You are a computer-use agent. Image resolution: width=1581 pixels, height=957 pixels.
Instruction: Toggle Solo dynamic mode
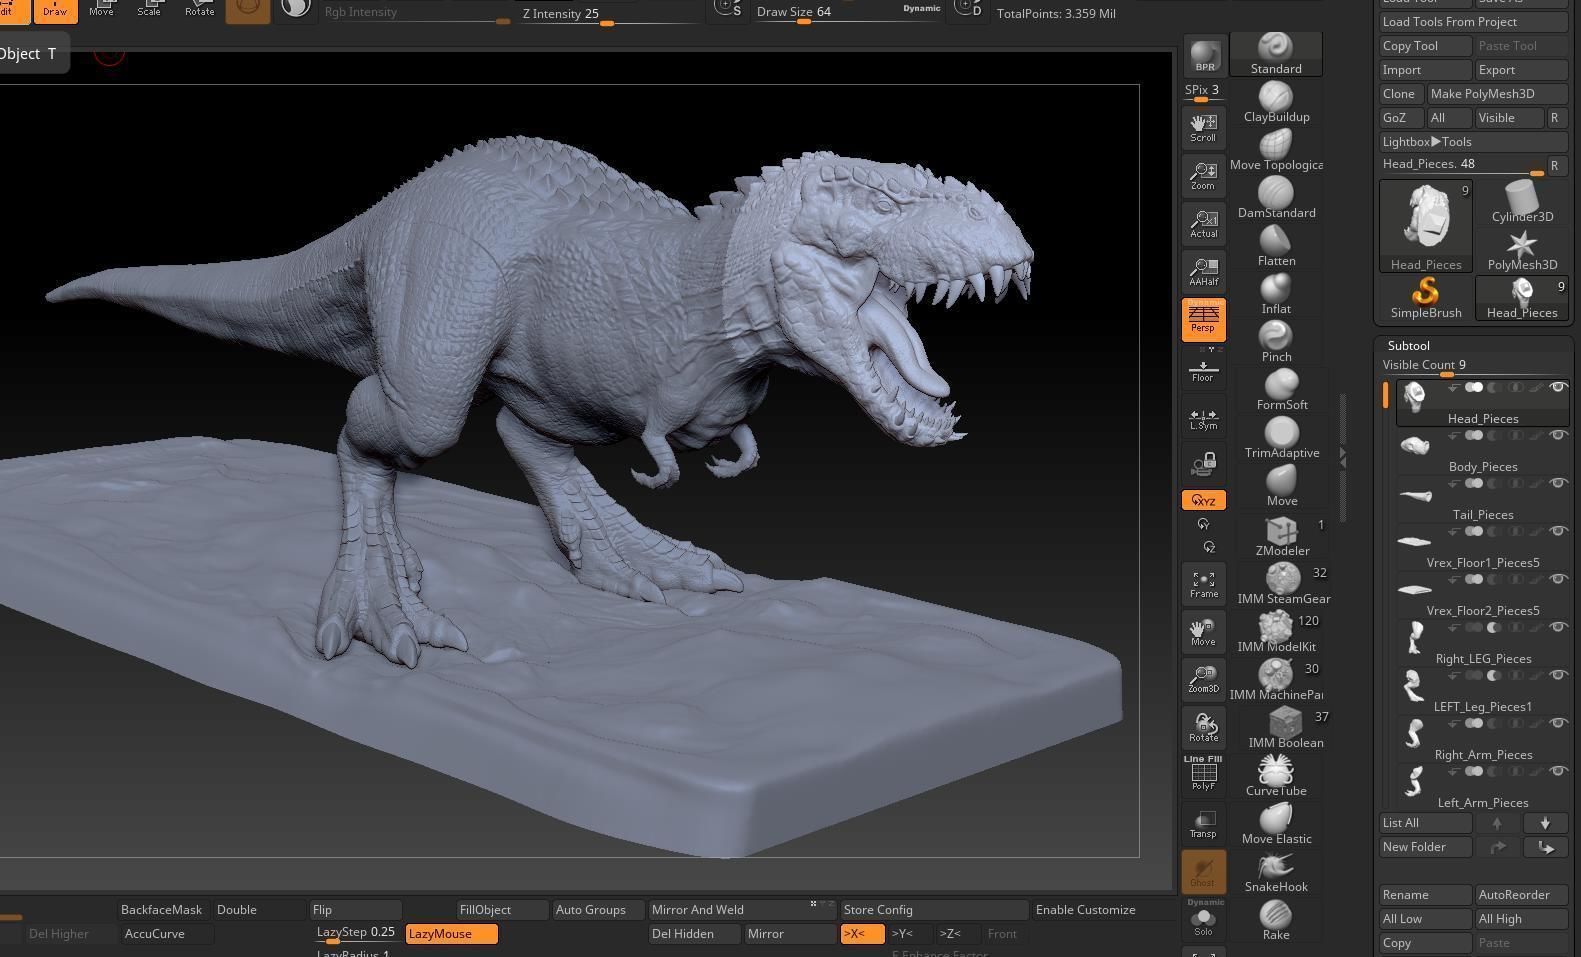pos(1203,919)
